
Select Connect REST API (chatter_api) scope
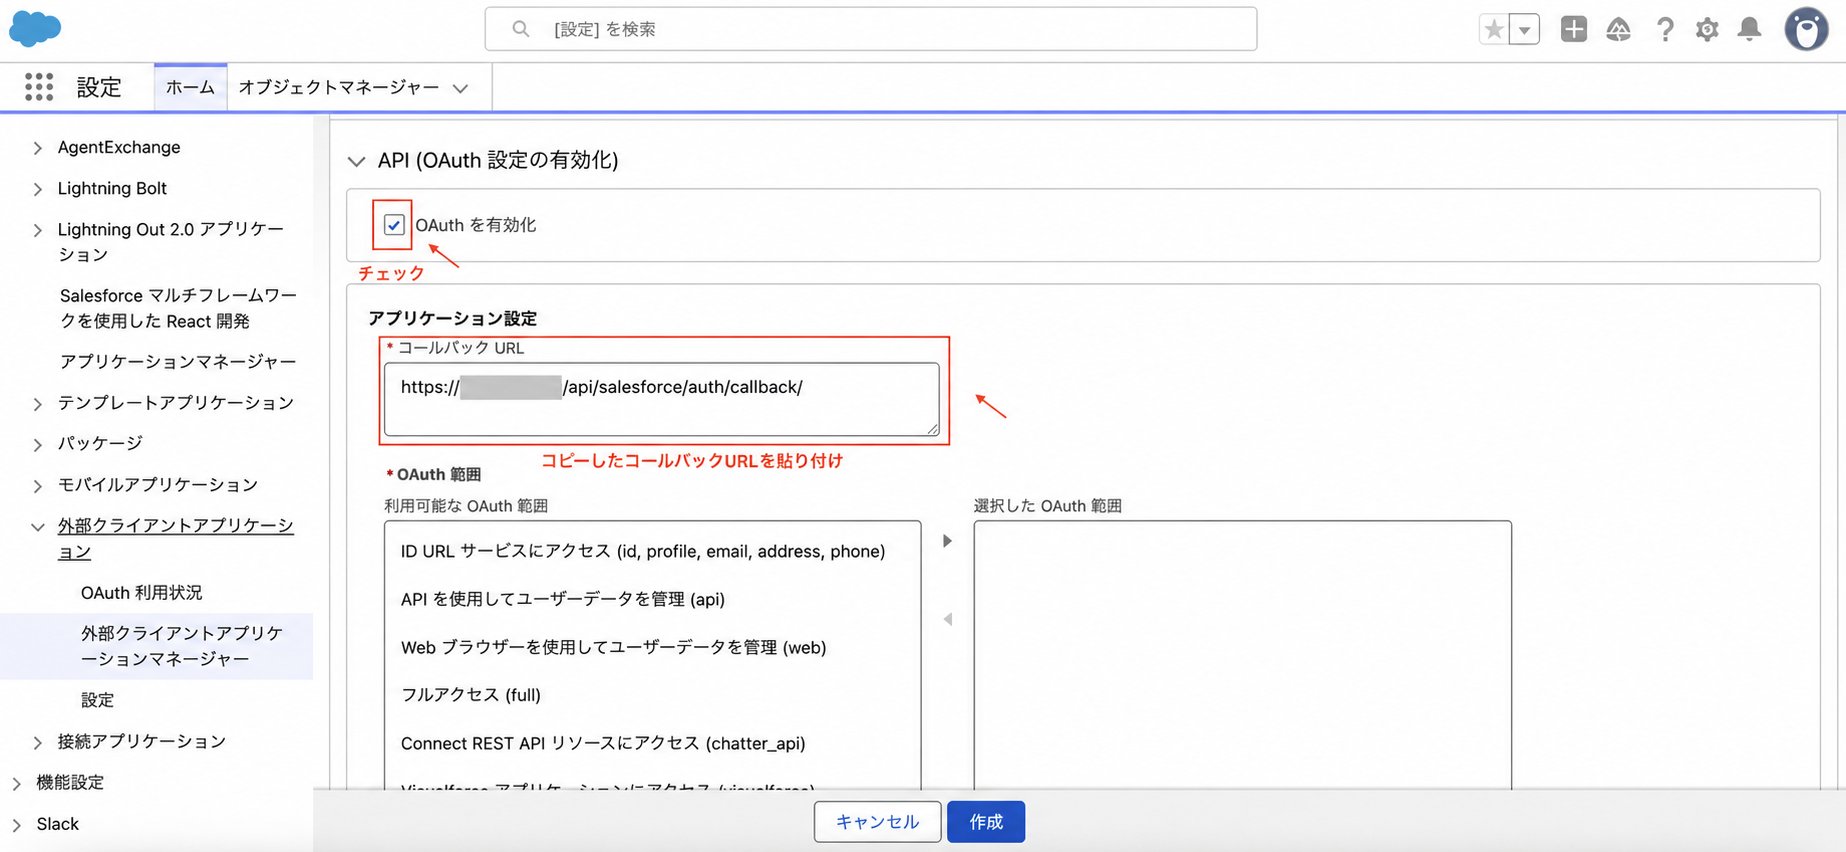tap(603, 743)
